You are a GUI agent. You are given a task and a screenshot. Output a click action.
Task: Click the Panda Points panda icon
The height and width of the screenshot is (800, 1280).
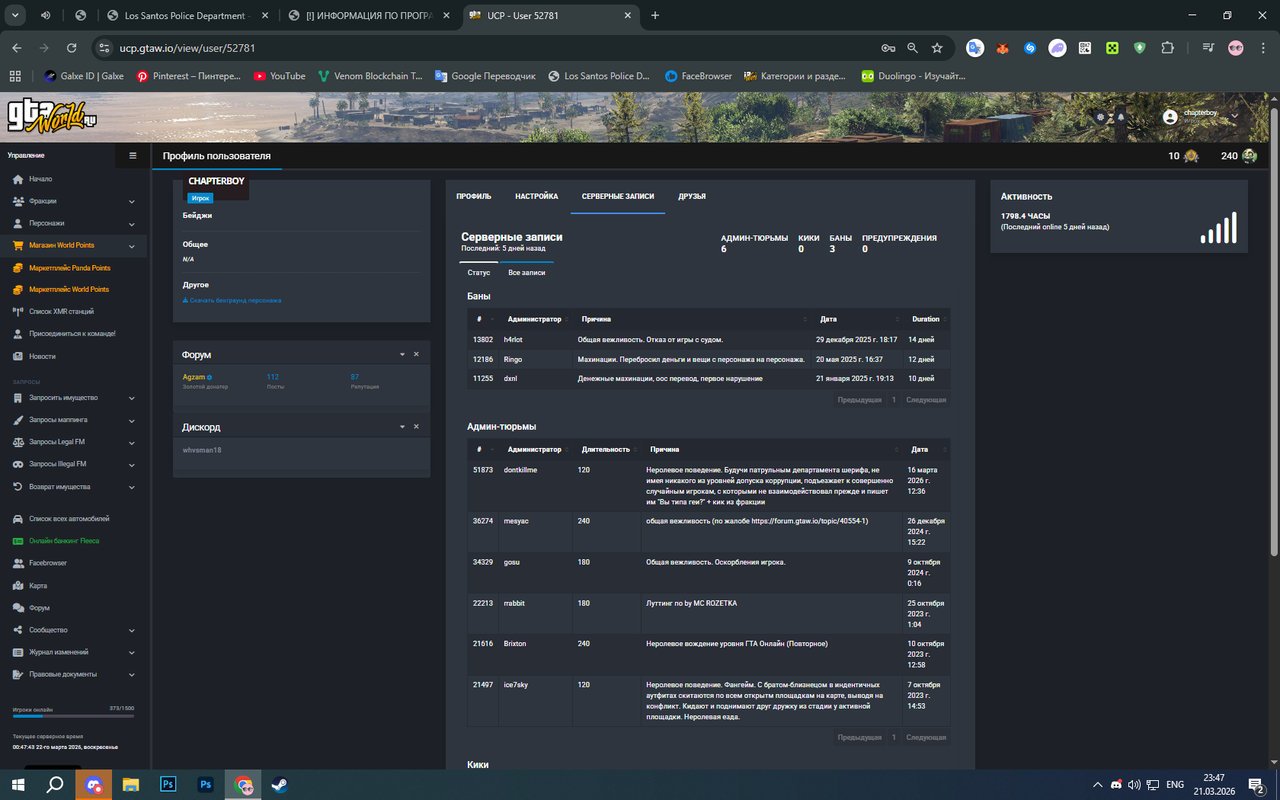(x=1249, y=156)
